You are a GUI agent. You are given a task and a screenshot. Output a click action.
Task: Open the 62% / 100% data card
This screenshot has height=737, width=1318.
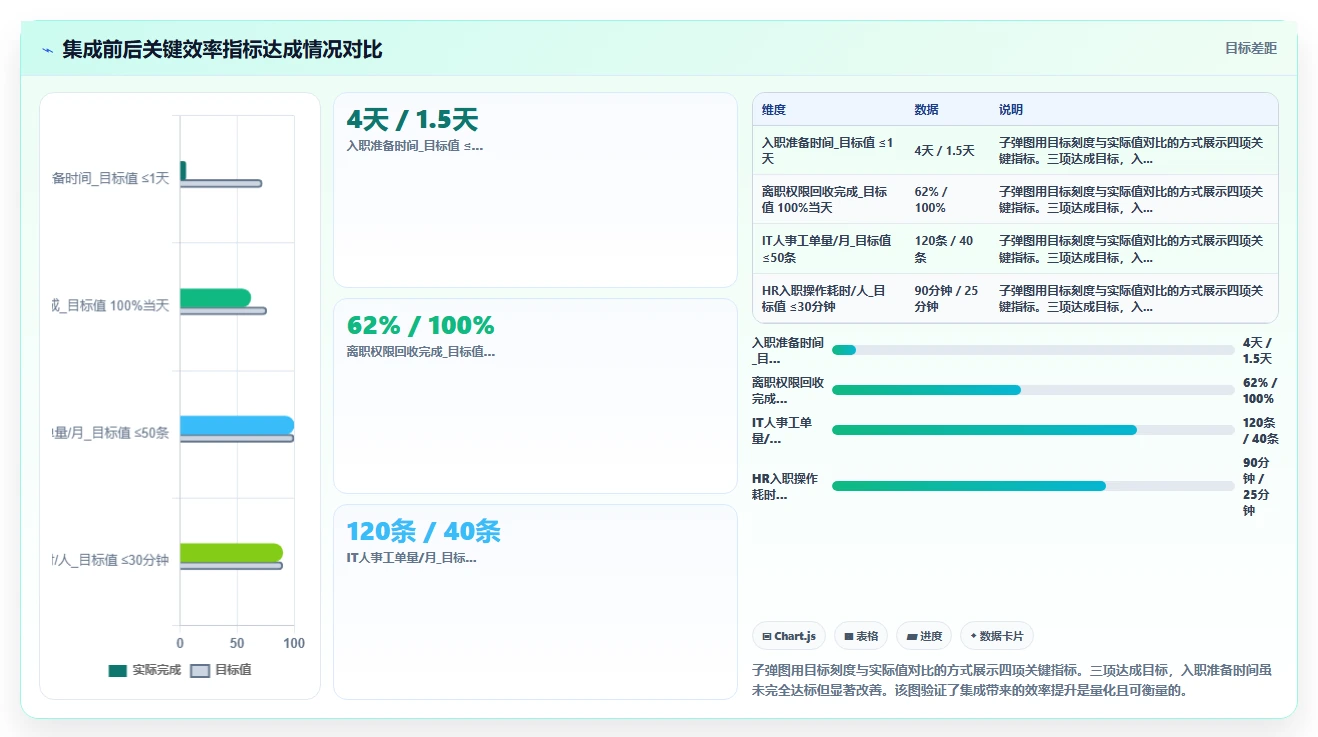pos(535,396)
